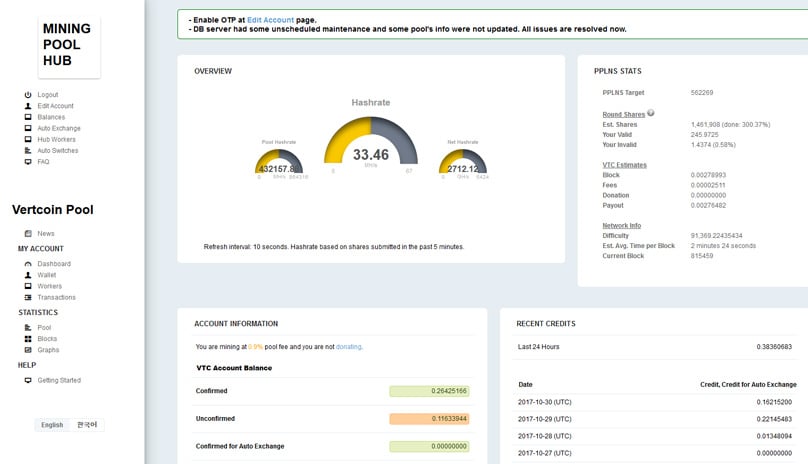
Task: Open Pool statistics
Action: [x=44, y=327]
